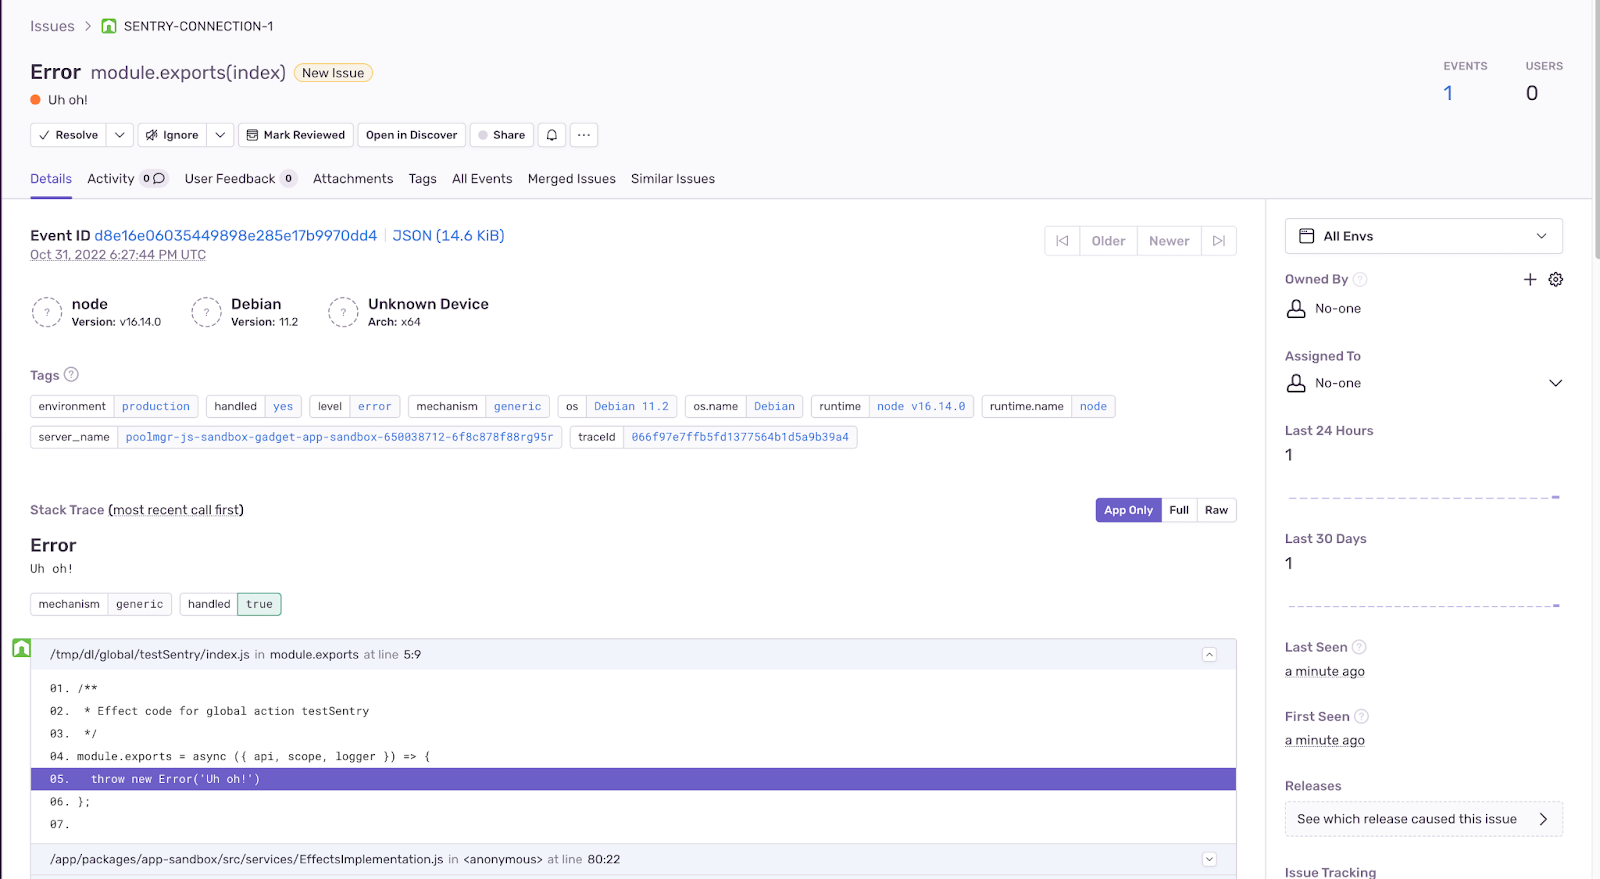Click the green in-app frame icon
1600x879 pixels.
click(x=22, y=648)
